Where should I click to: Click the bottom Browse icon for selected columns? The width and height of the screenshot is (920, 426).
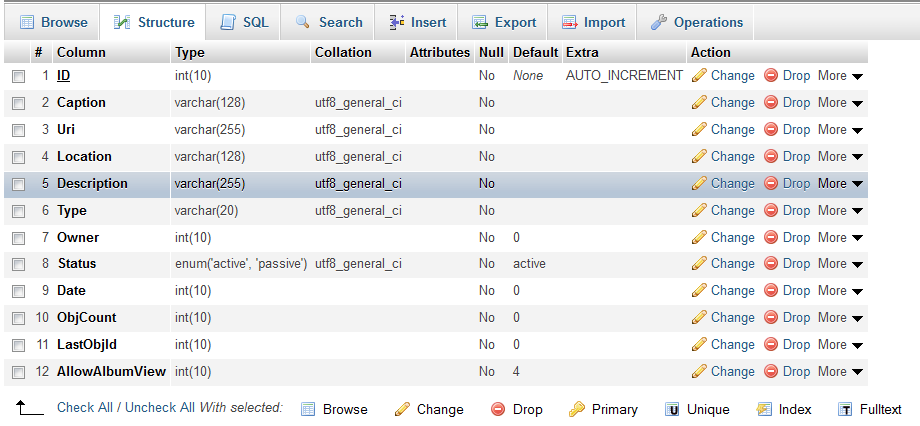(x=308, y=409)
